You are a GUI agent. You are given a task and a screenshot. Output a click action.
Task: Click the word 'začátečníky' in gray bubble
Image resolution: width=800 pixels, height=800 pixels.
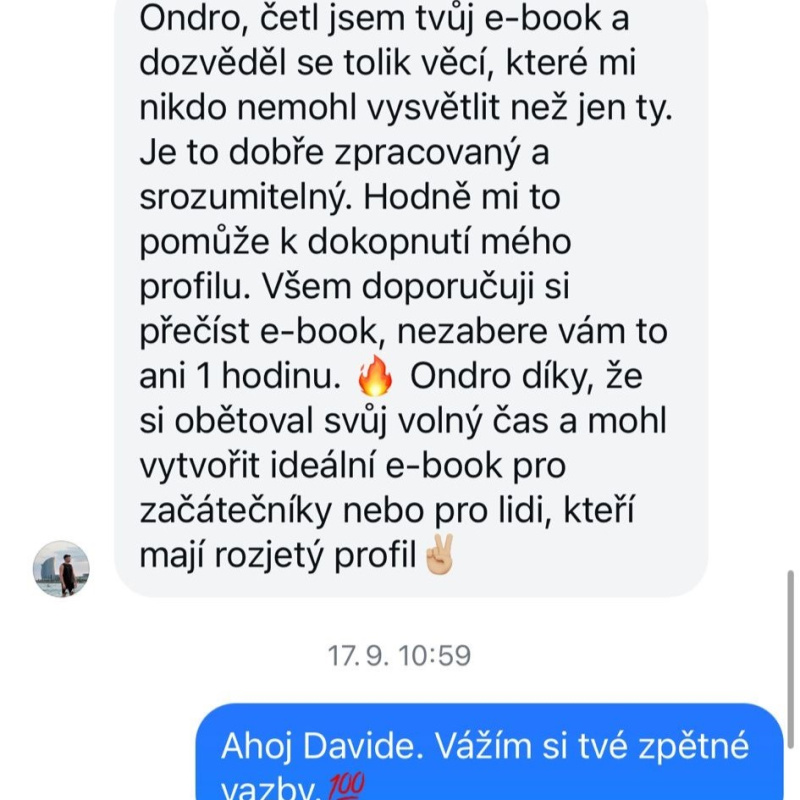pos(236,510)
